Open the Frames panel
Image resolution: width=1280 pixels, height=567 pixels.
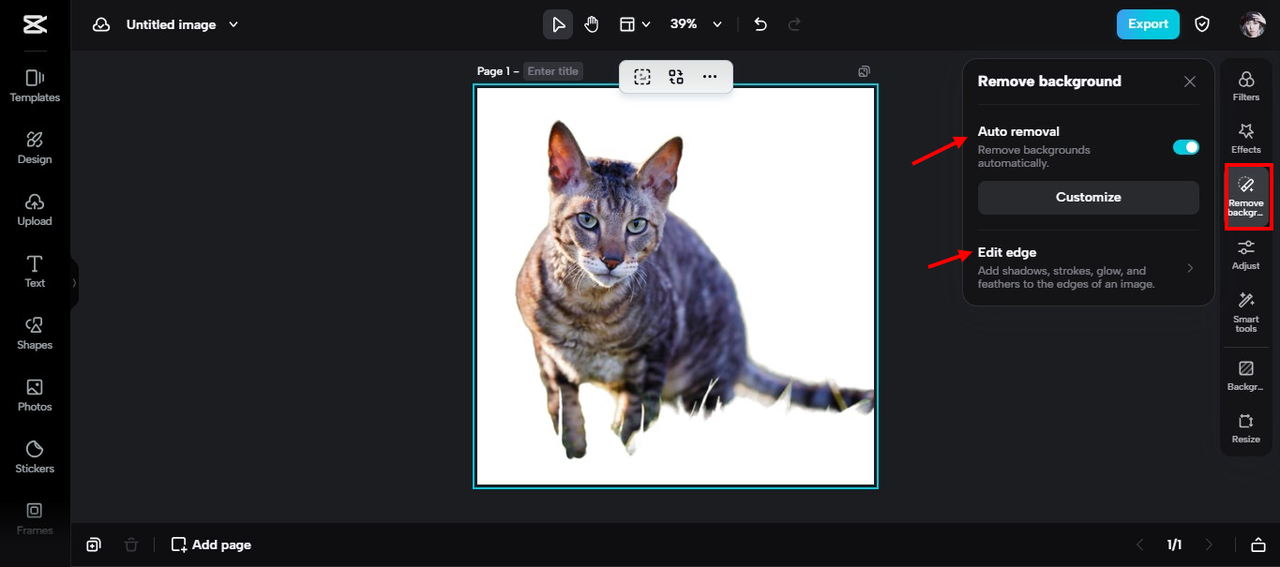point(35,519)
